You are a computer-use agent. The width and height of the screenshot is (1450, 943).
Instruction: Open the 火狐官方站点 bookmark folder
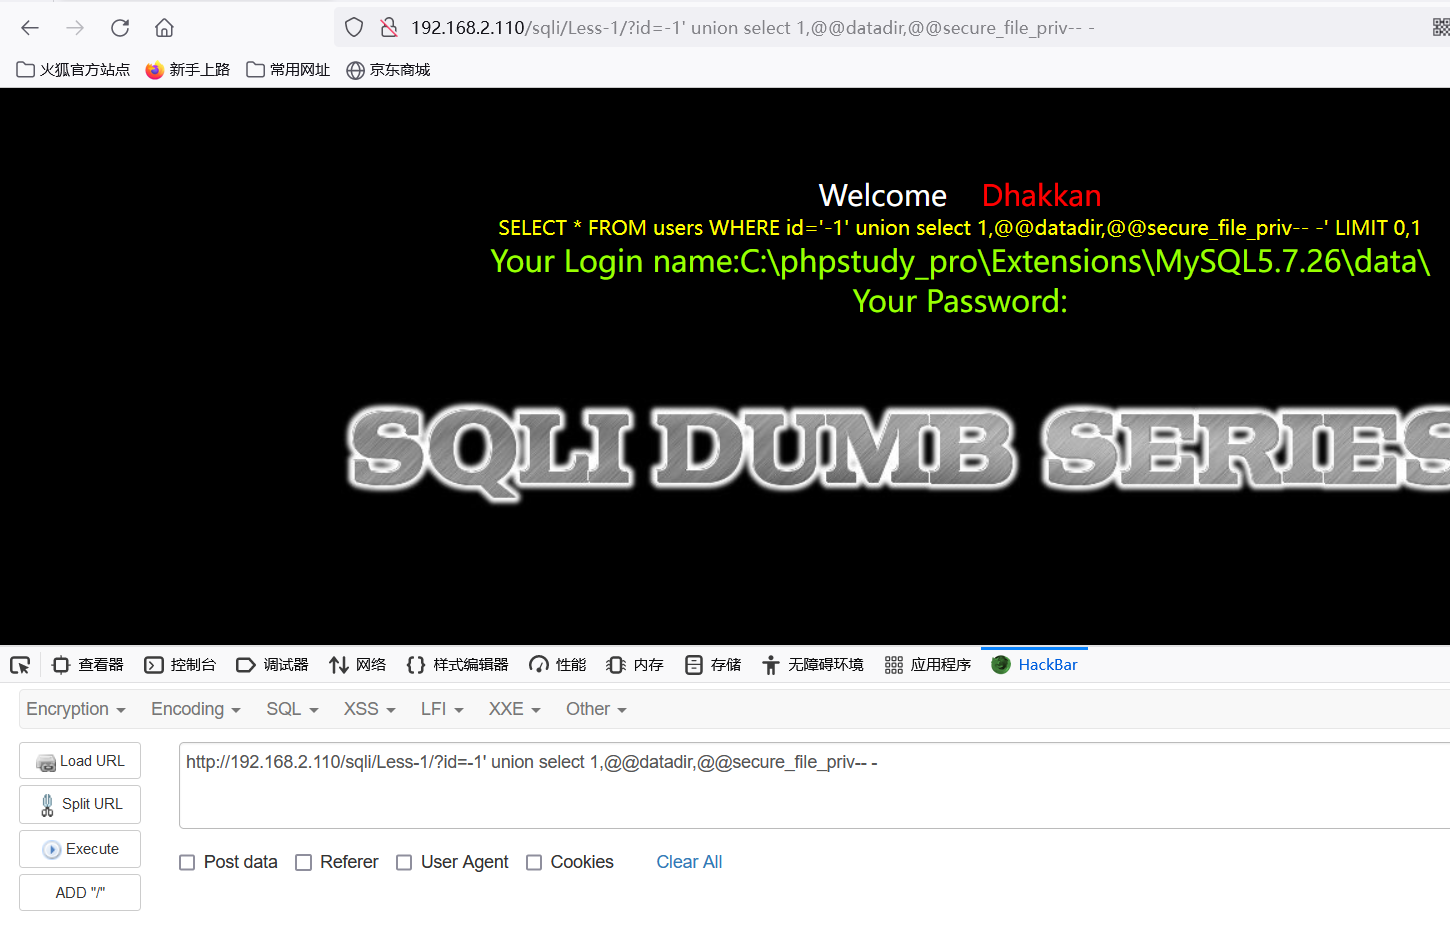click(73, 70)
